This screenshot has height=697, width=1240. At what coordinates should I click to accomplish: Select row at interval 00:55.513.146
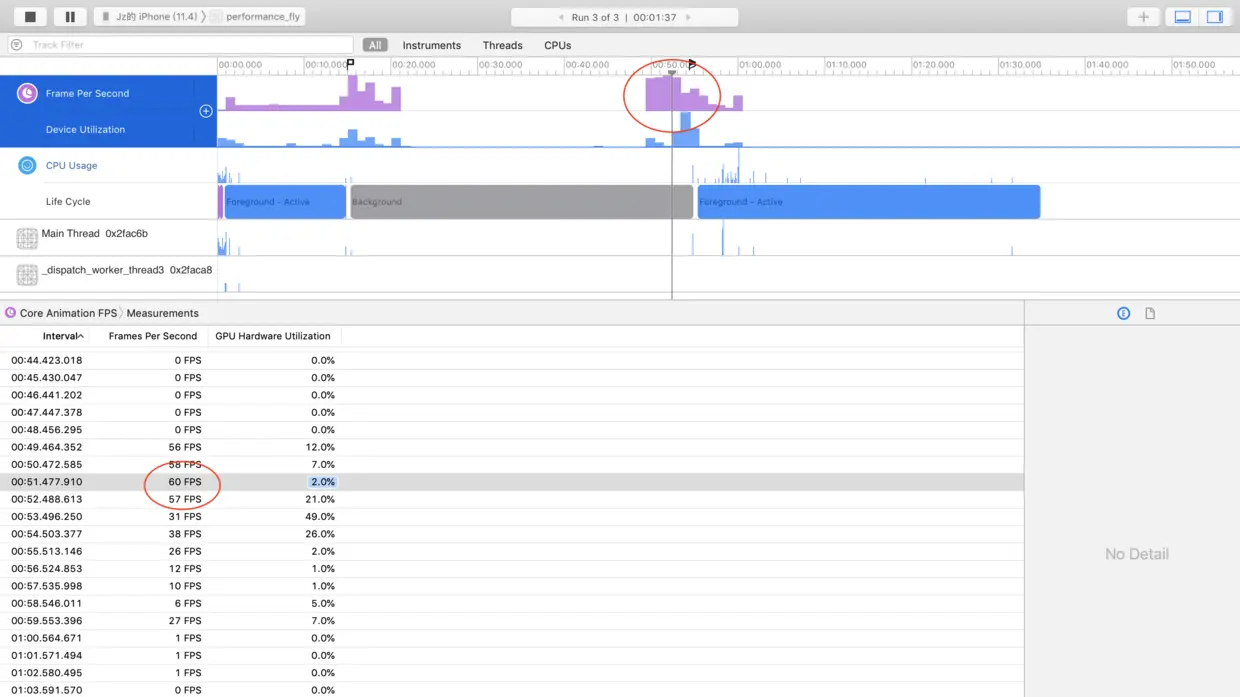(511, 551)
